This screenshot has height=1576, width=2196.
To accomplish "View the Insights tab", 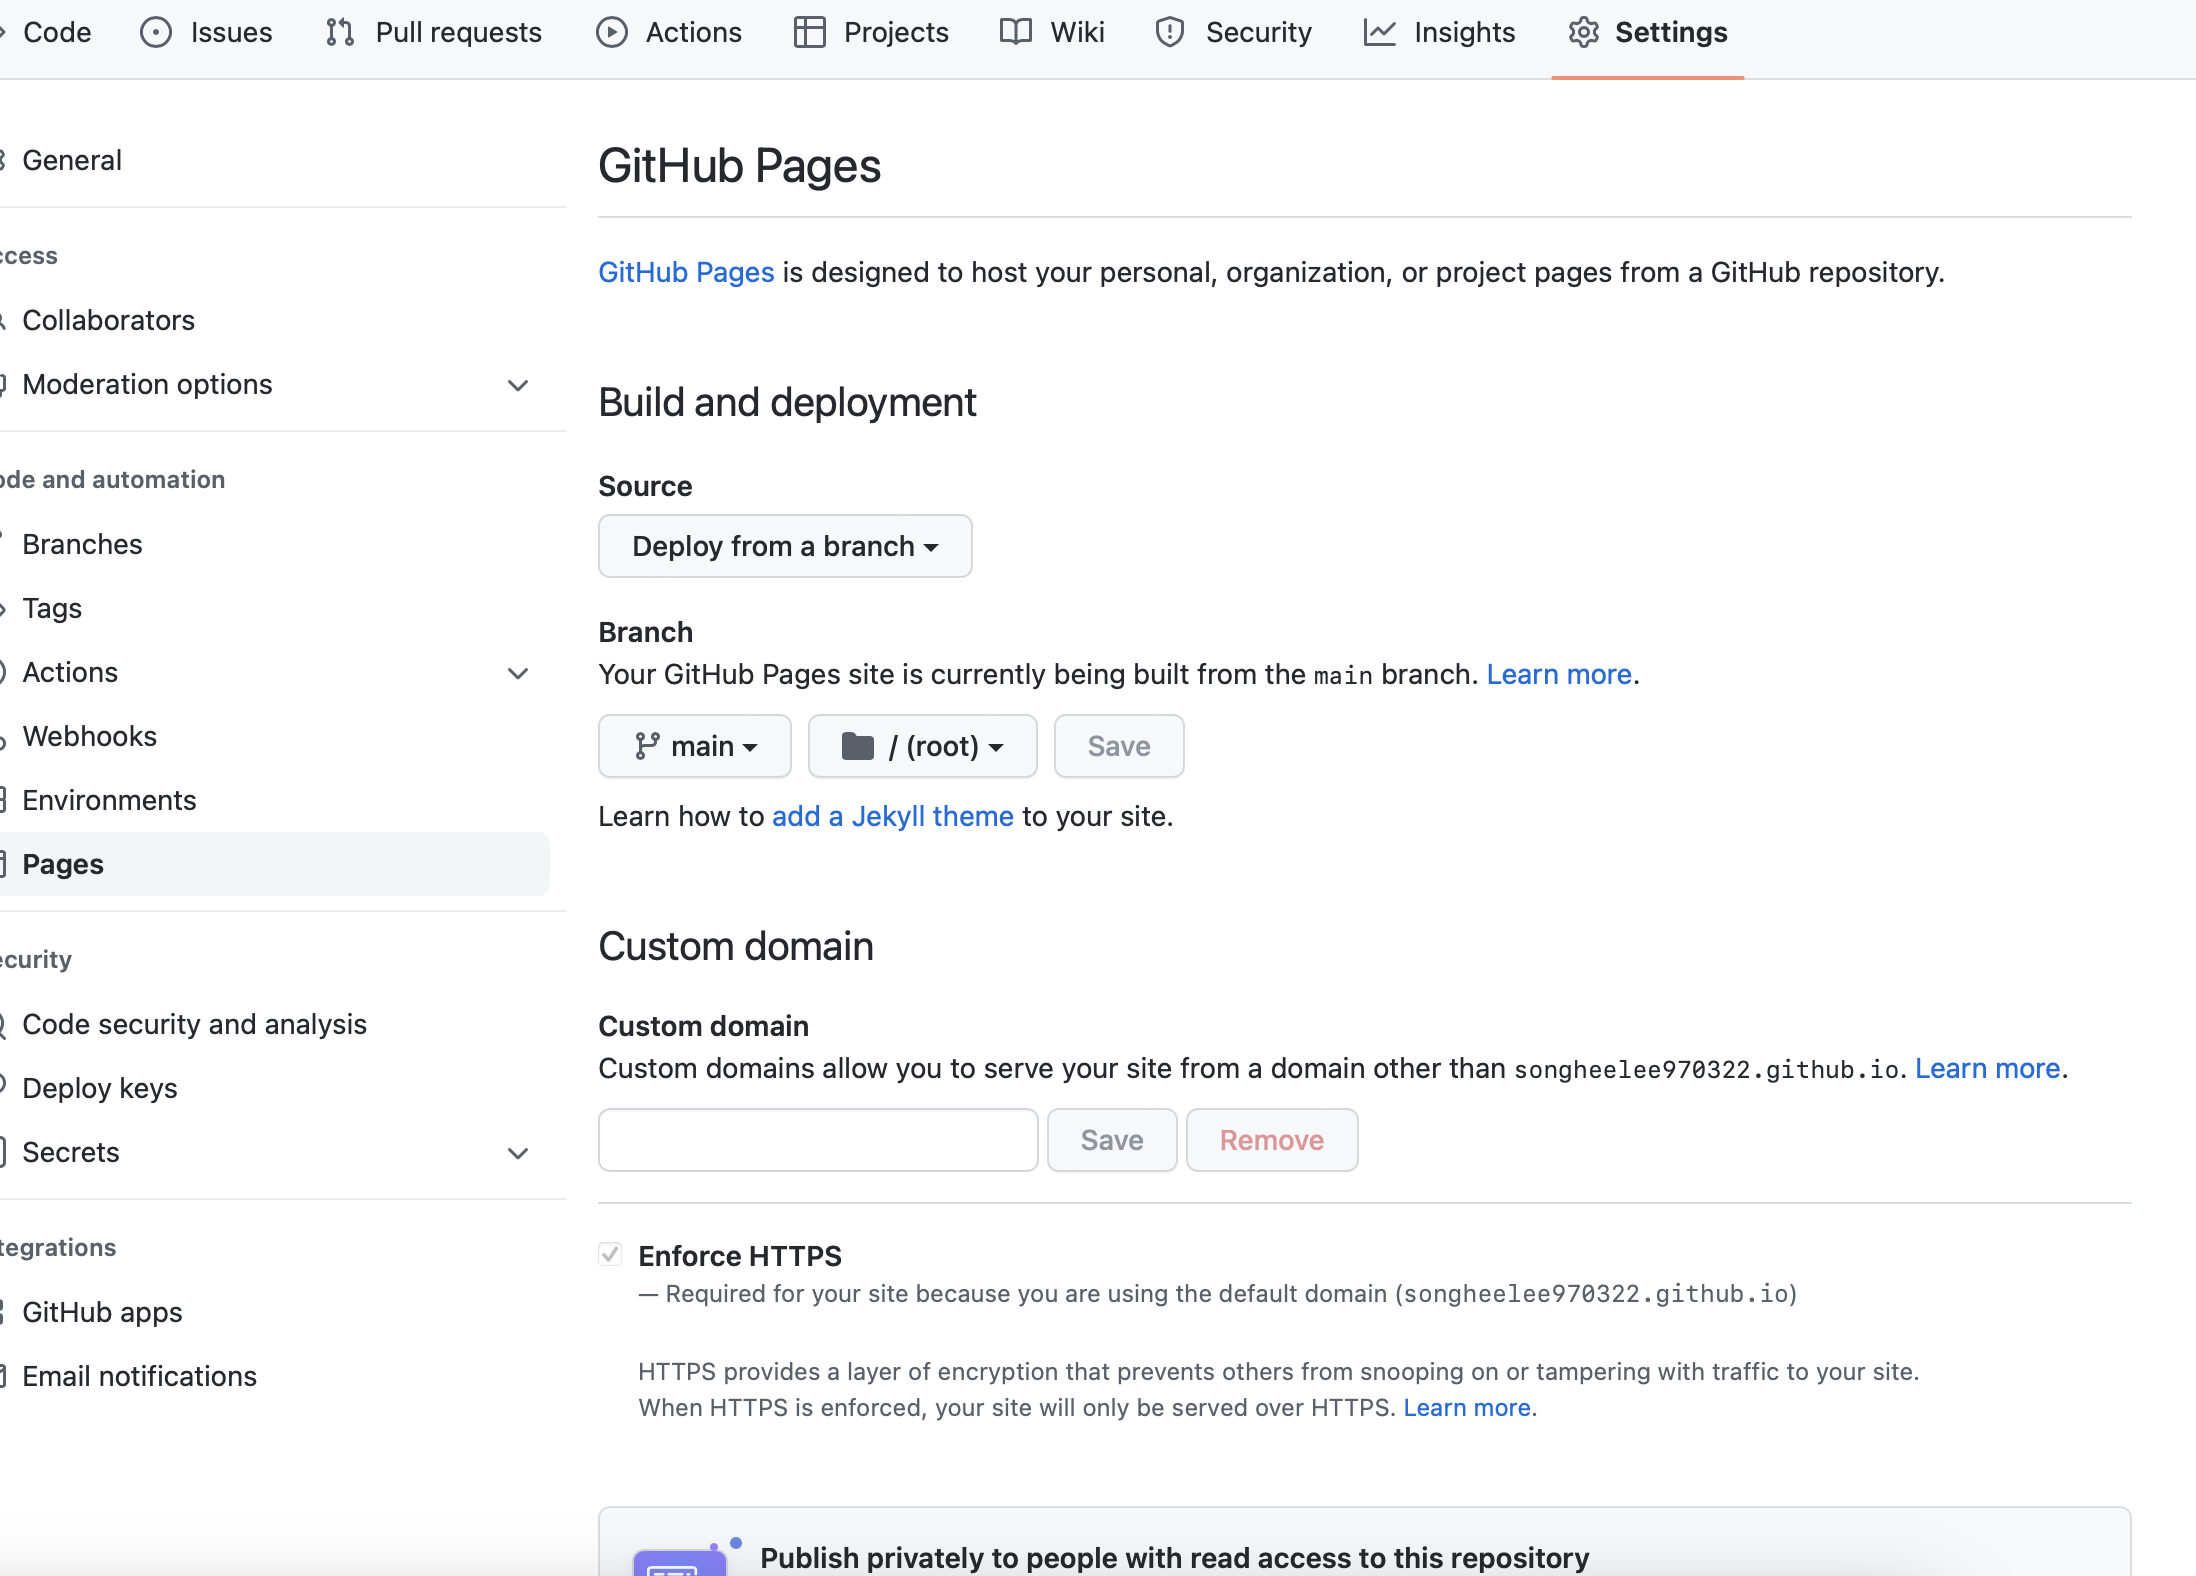I will tap(1440, 33).
